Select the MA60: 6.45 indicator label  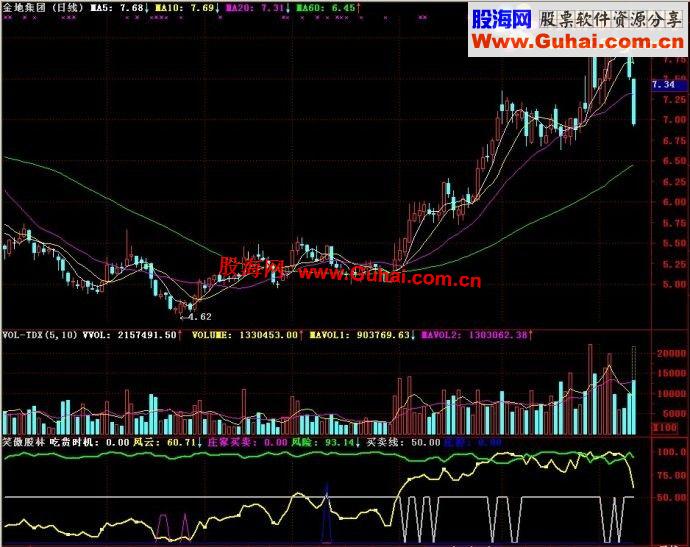click(x=328, y=7)
